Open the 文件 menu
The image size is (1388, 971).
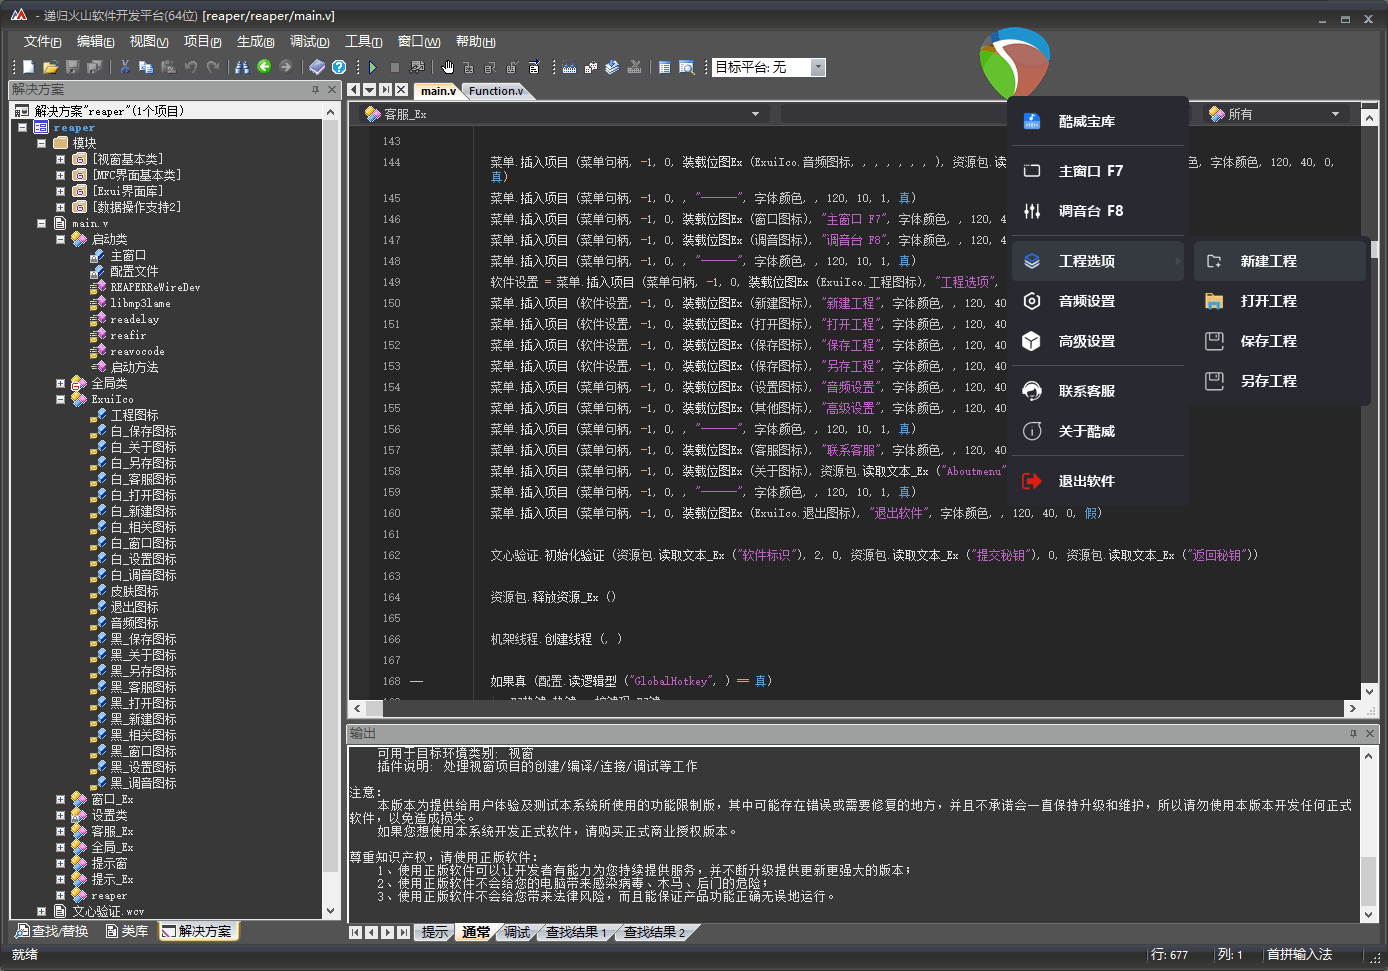[x=43, y=41]
